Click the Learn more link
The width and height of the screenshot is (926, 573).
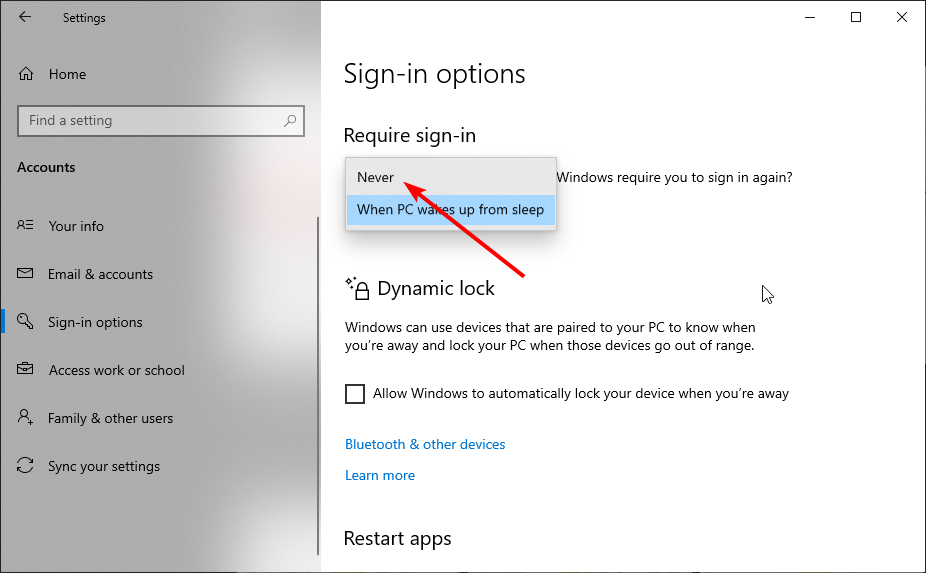tap(380, 475)
